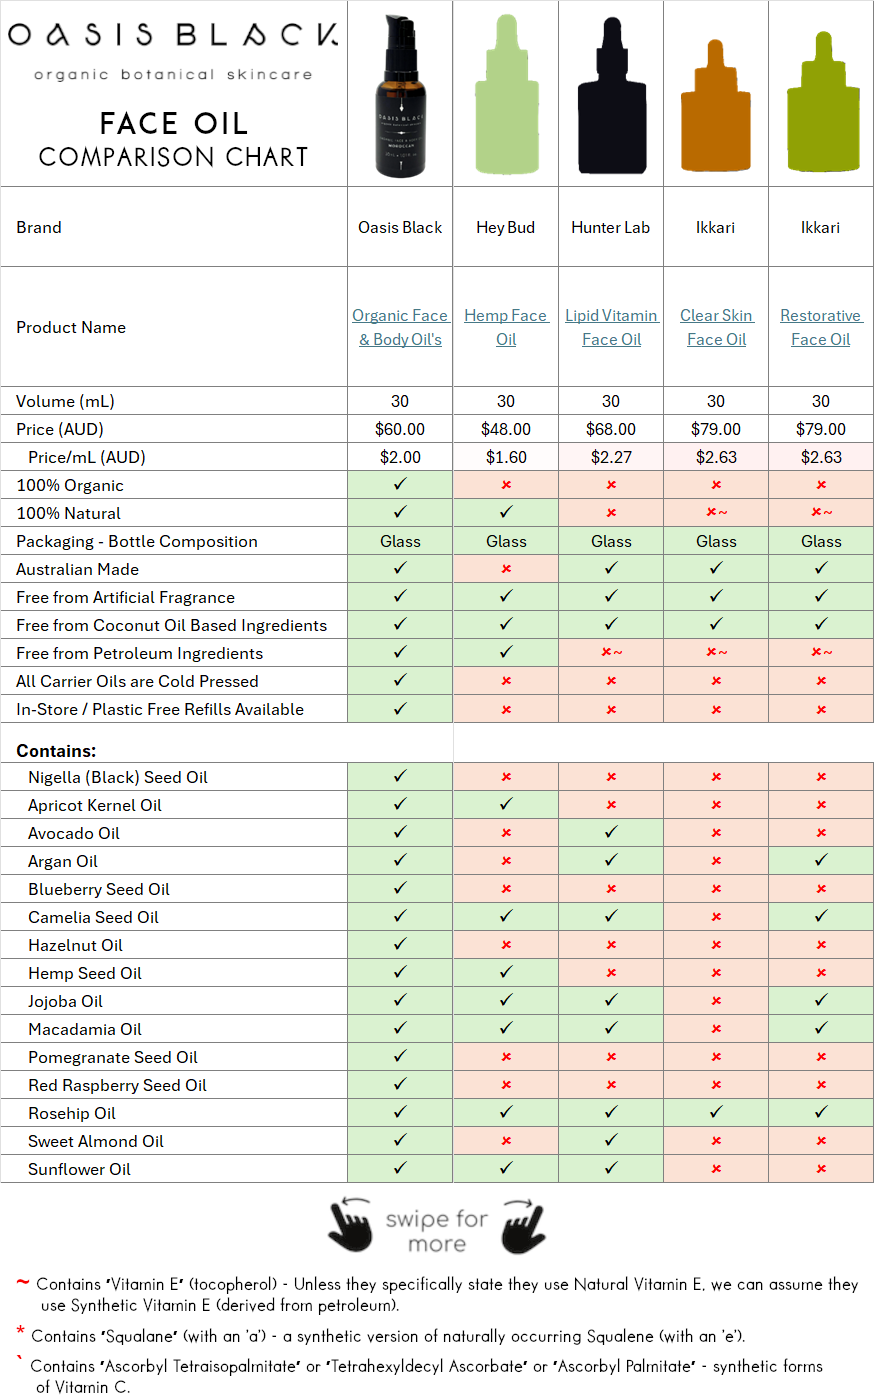Click olive-bottle Ikkari Jojoba Oil checkmark
This screenshot has width=874, height=1400.
click(x=821, y=1001)
